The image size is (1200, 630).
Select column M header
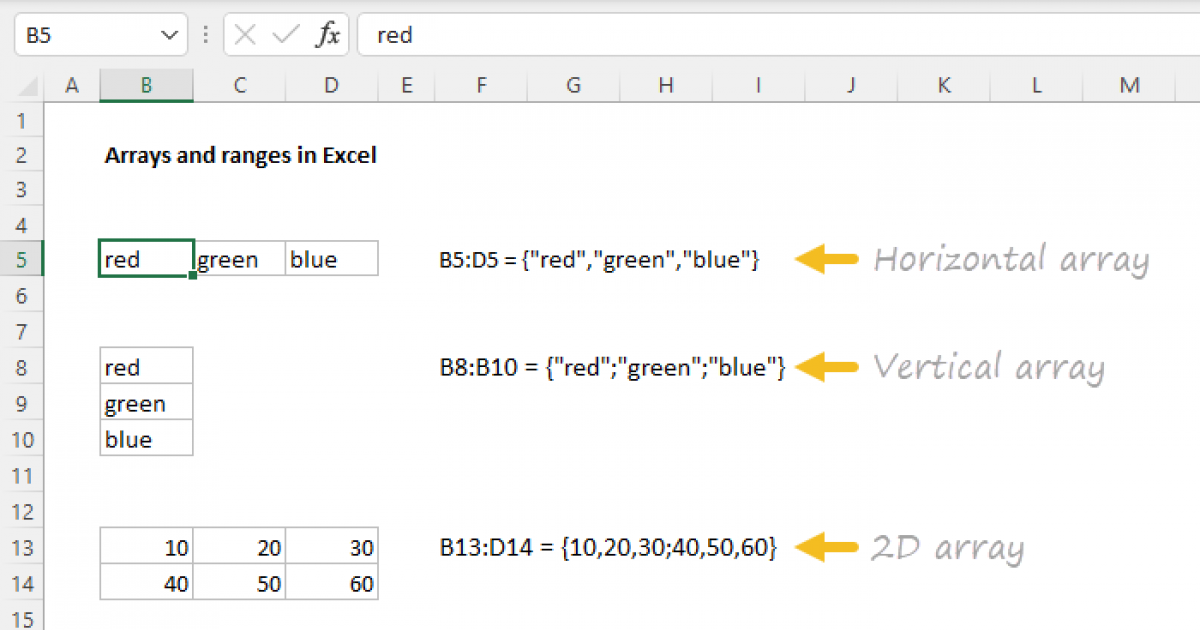click(x=1129, y=86)
